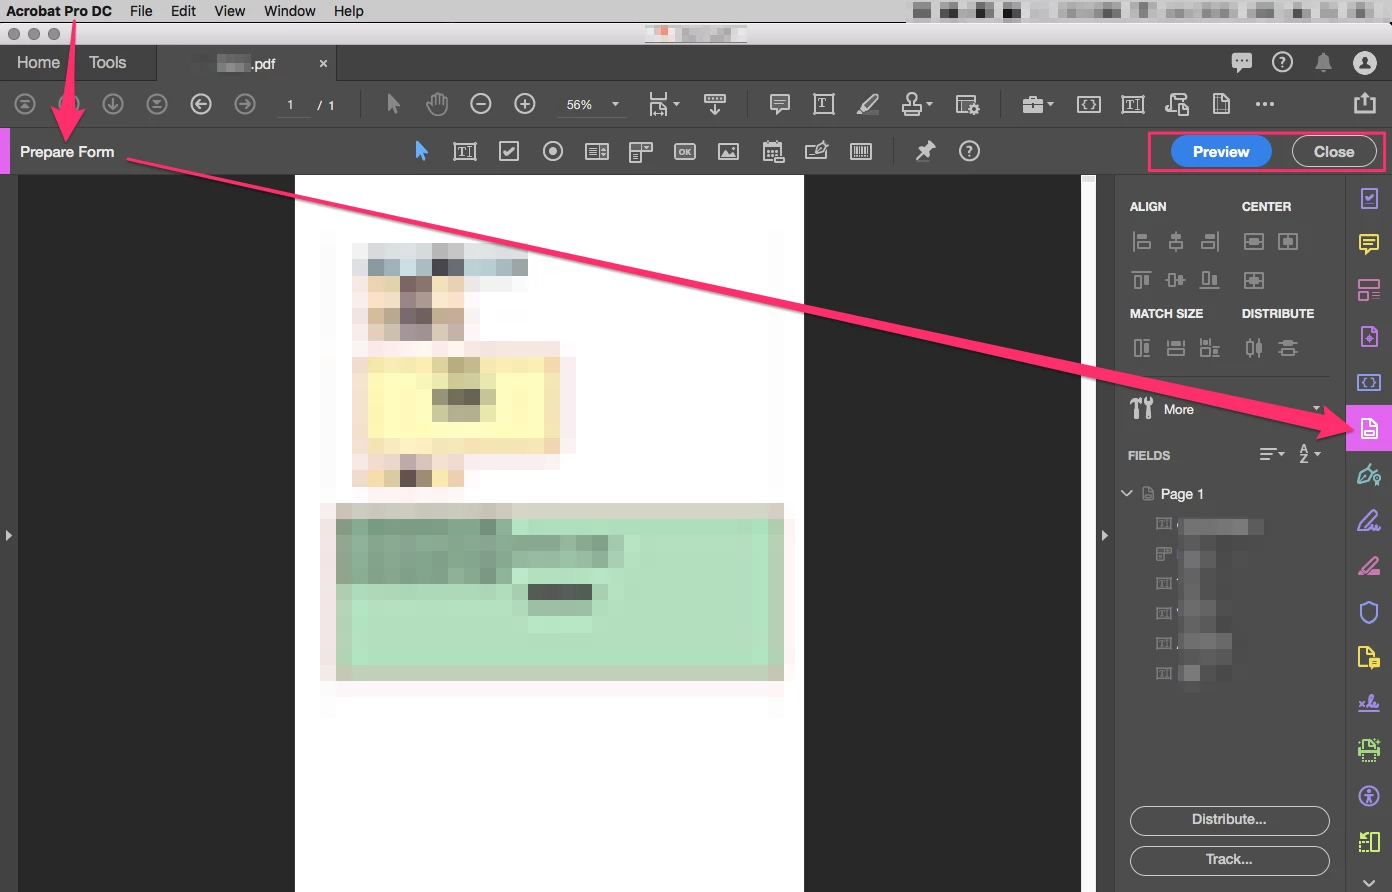Select the Add Digital Signature field tool
The image size is (1392, 892).
(x=817, y=151)
